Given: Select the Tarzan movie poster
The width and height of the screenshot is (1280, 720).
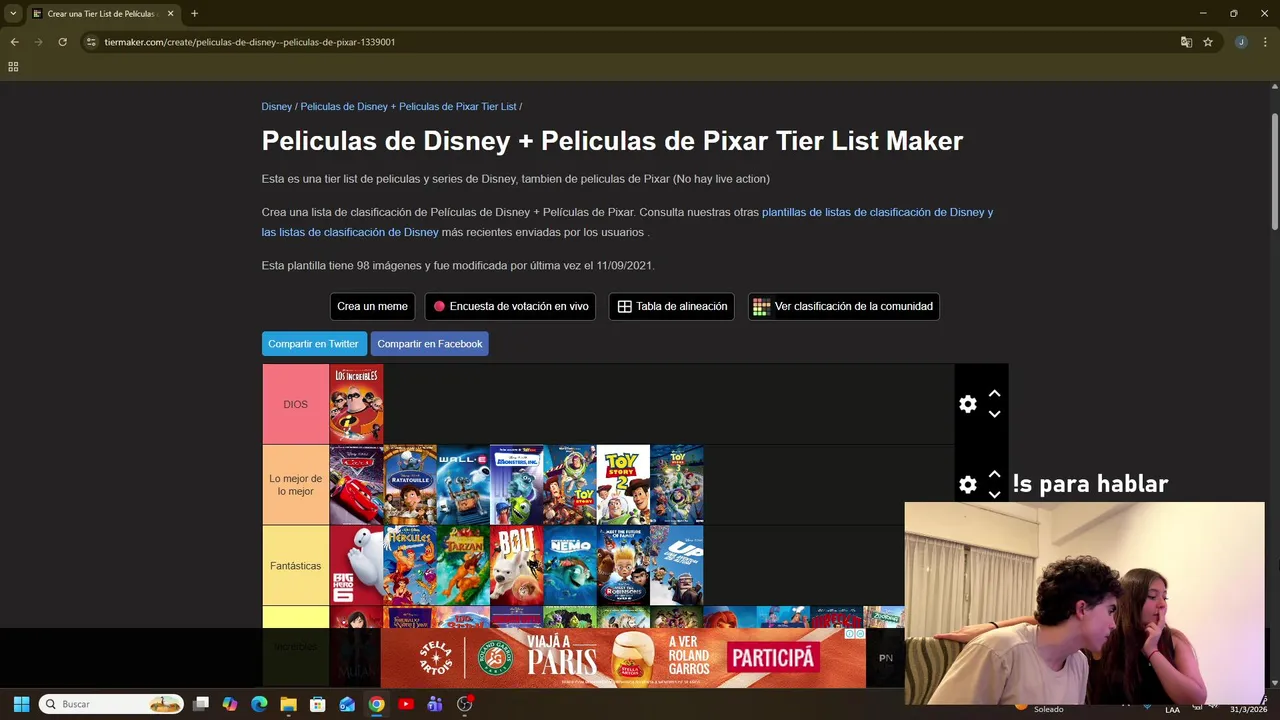Looking at the screenshot, I should click(463, 565).
